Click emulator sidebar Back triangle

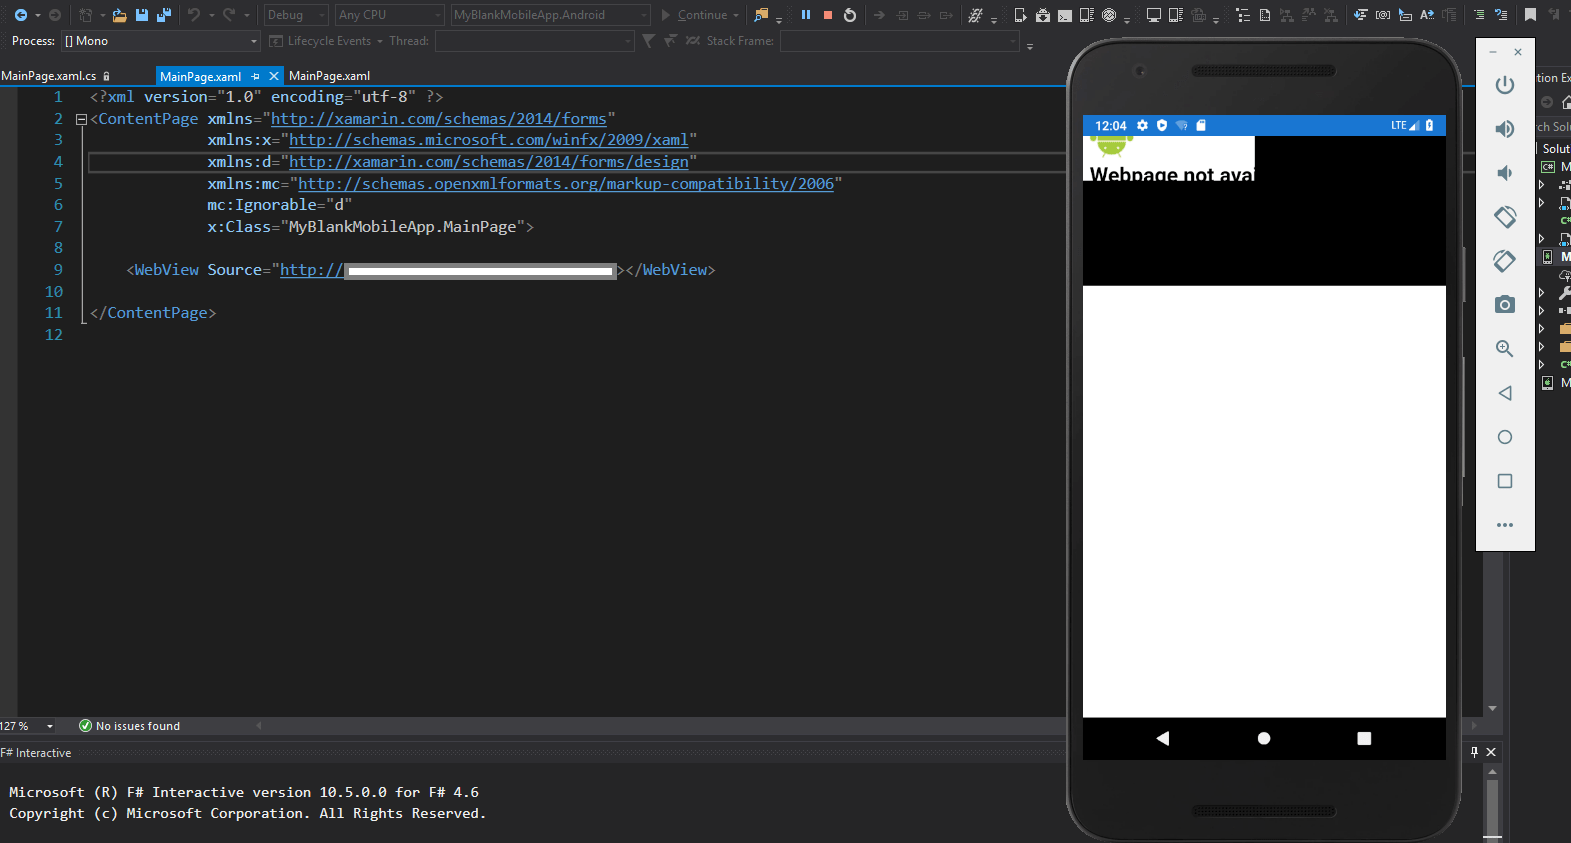[1504, 393]
